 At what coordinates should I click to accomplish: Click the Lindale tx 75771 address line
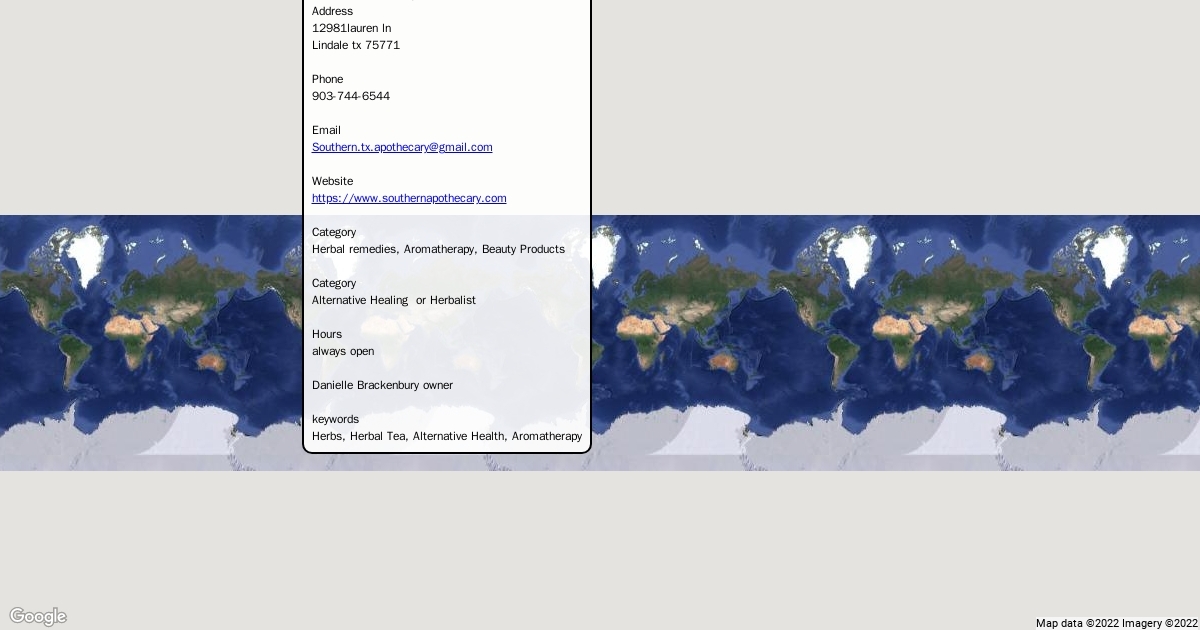pos(356,45)
